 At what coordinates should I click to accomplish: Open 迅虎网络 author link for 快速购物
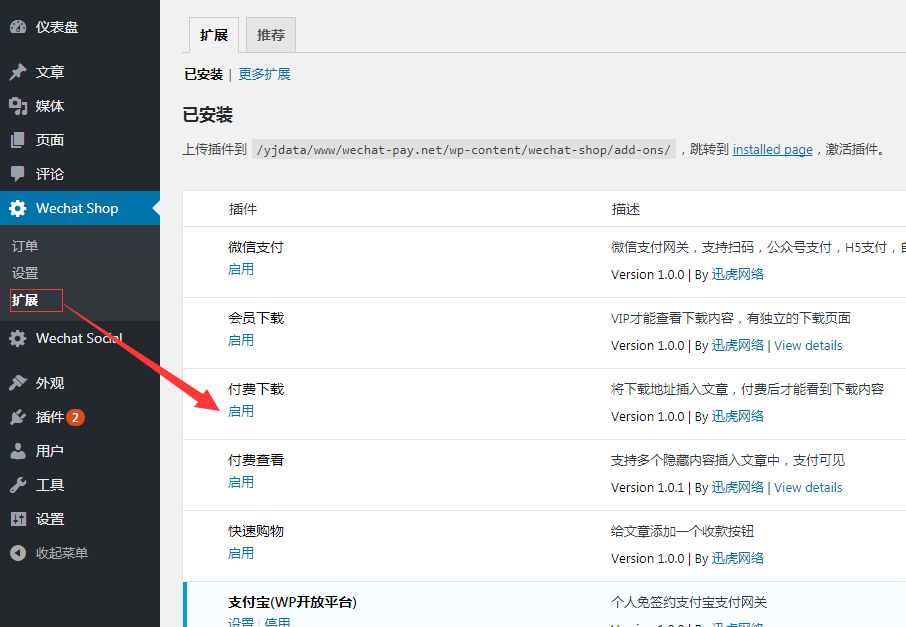pos(737,559)
